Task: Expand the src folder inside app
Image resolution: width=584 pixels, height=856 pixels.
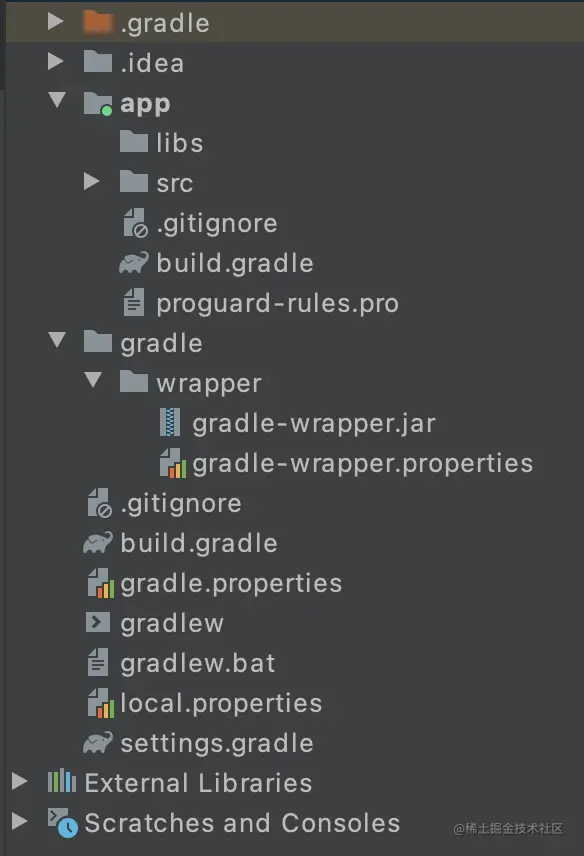Action: tap(92, 182)
